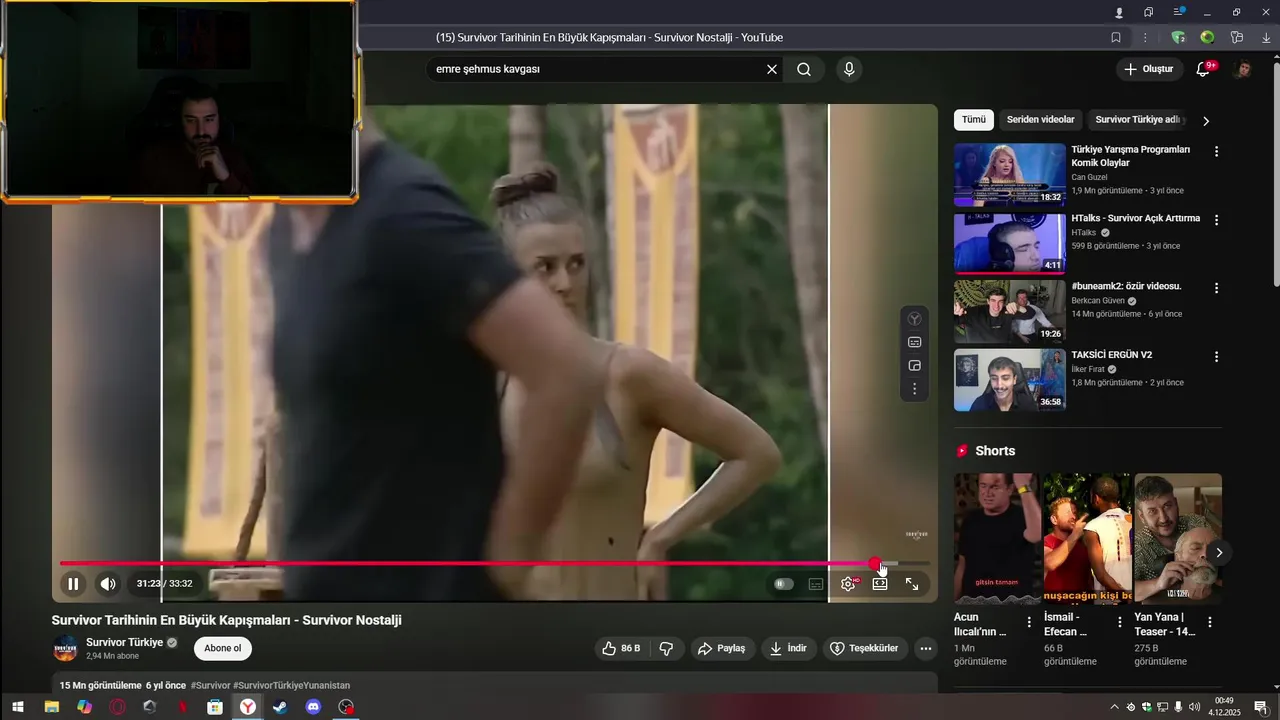Open options for Acun Ilıcalı'nın short
1280x720 pixels.
point(1029,622)
